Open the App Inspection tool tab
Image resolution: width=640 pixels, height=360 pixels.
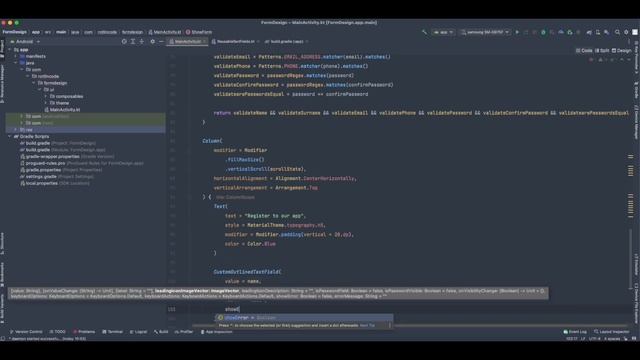tap(216, 332)
